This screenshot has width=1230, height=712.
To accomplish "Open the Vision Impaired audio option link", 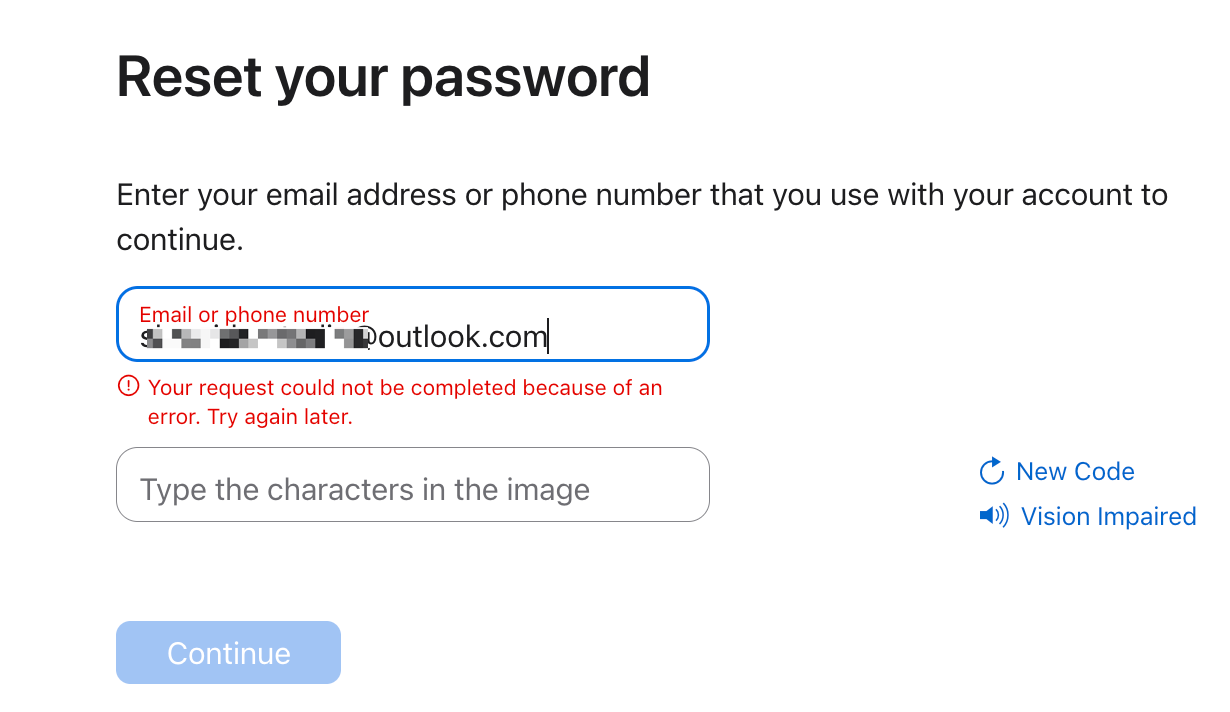I will click(1108, 516).
